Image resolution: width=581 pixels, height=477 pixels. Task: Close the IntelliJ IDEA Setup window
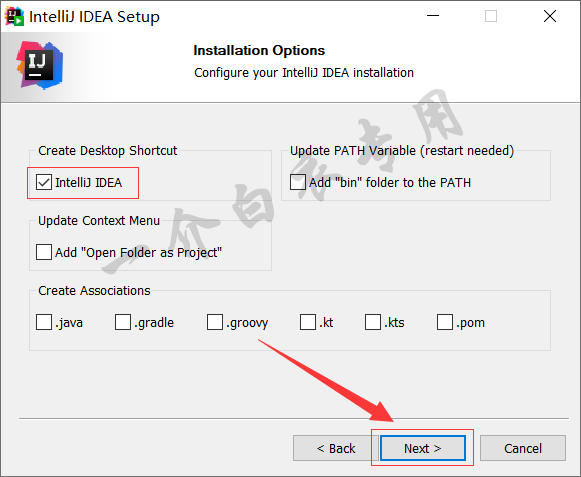[550, 16]
